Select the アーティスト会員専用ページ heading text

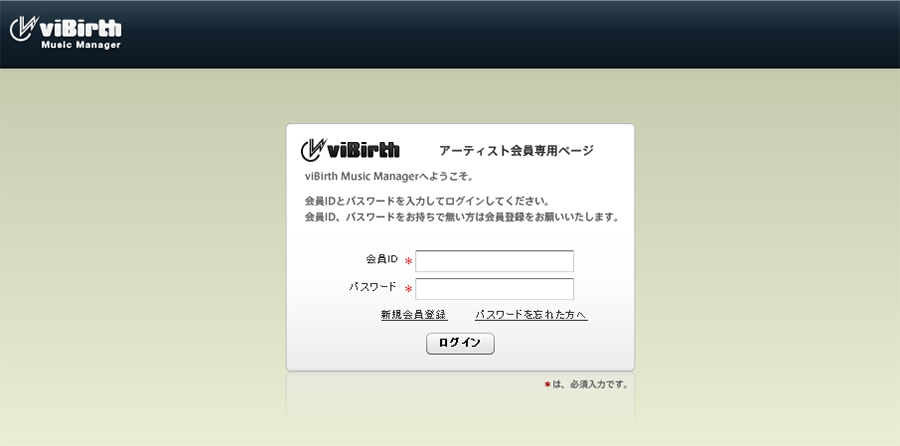click(516, 151)
